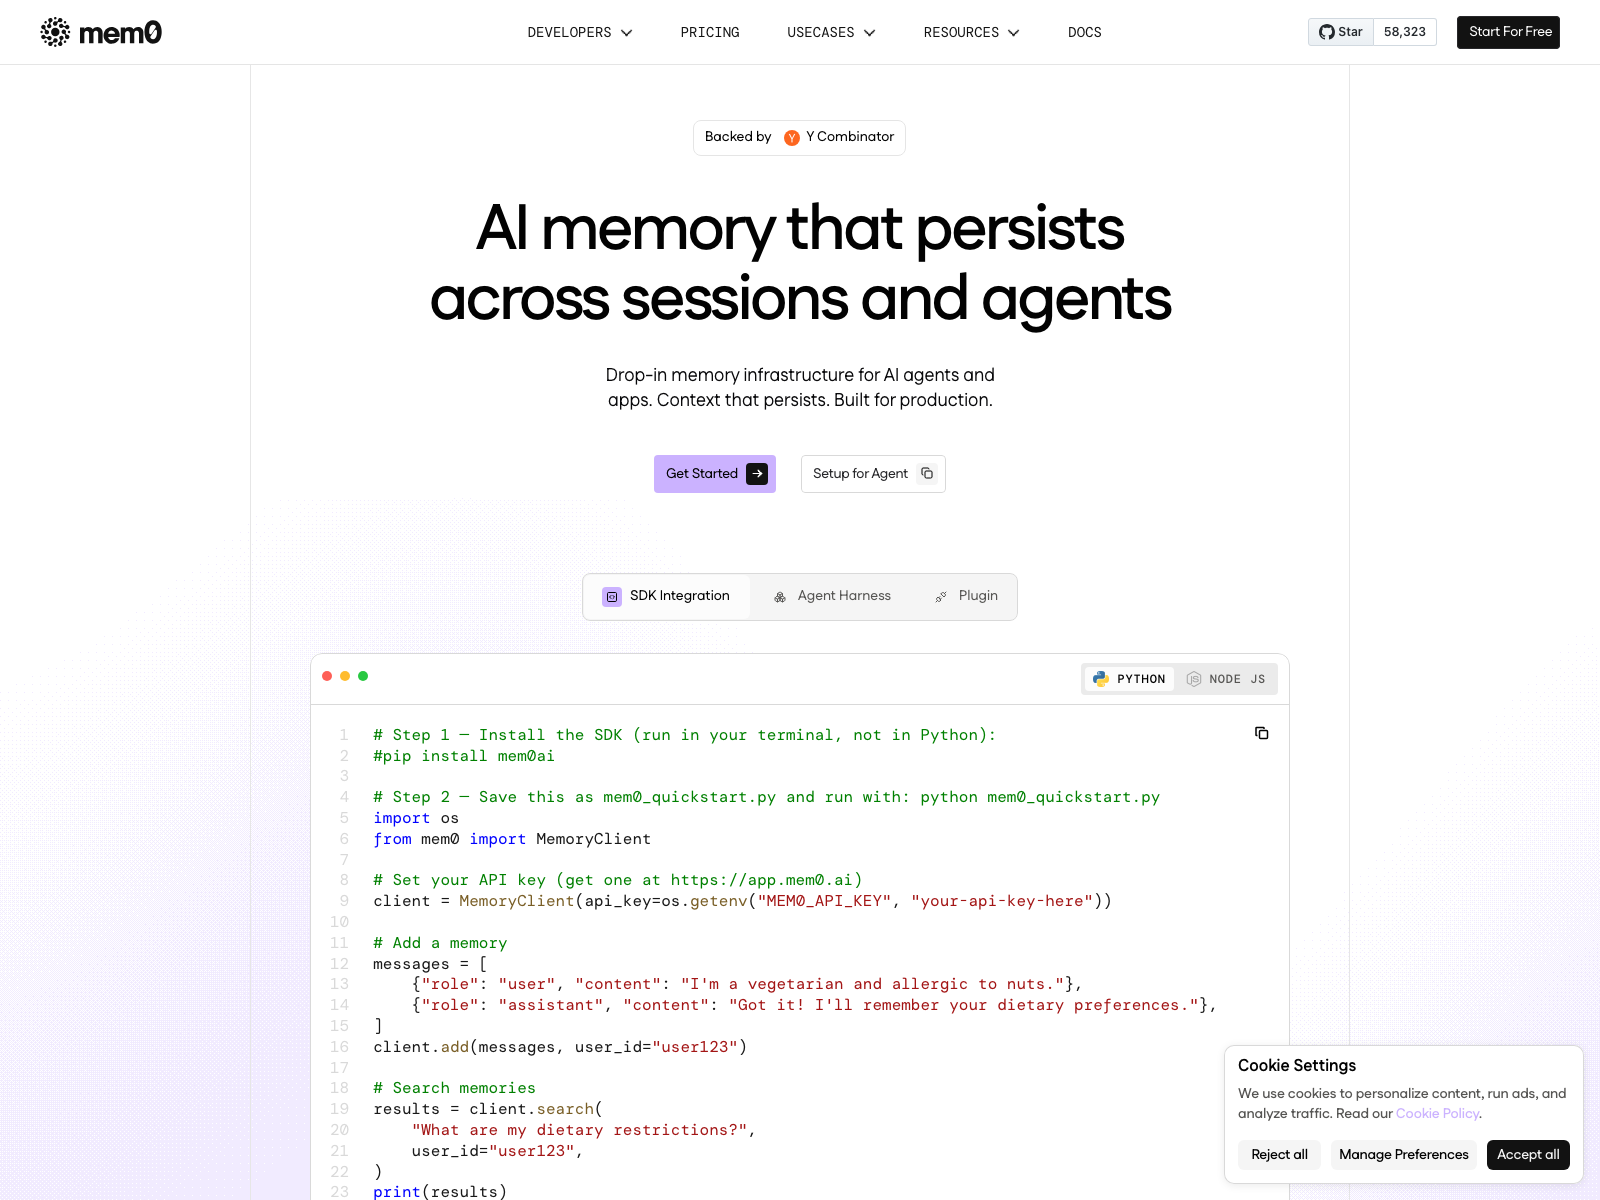This screenshot has width=1600, height=1200.
Task: Click the Node JS logo icon
Action: 1194,679
